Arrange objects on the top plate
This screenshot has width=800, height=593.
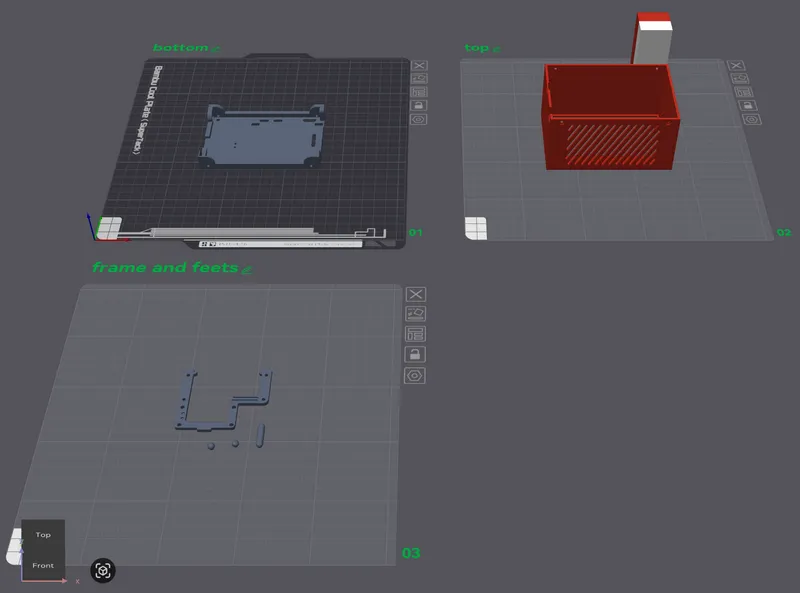(x=744, y=92)
